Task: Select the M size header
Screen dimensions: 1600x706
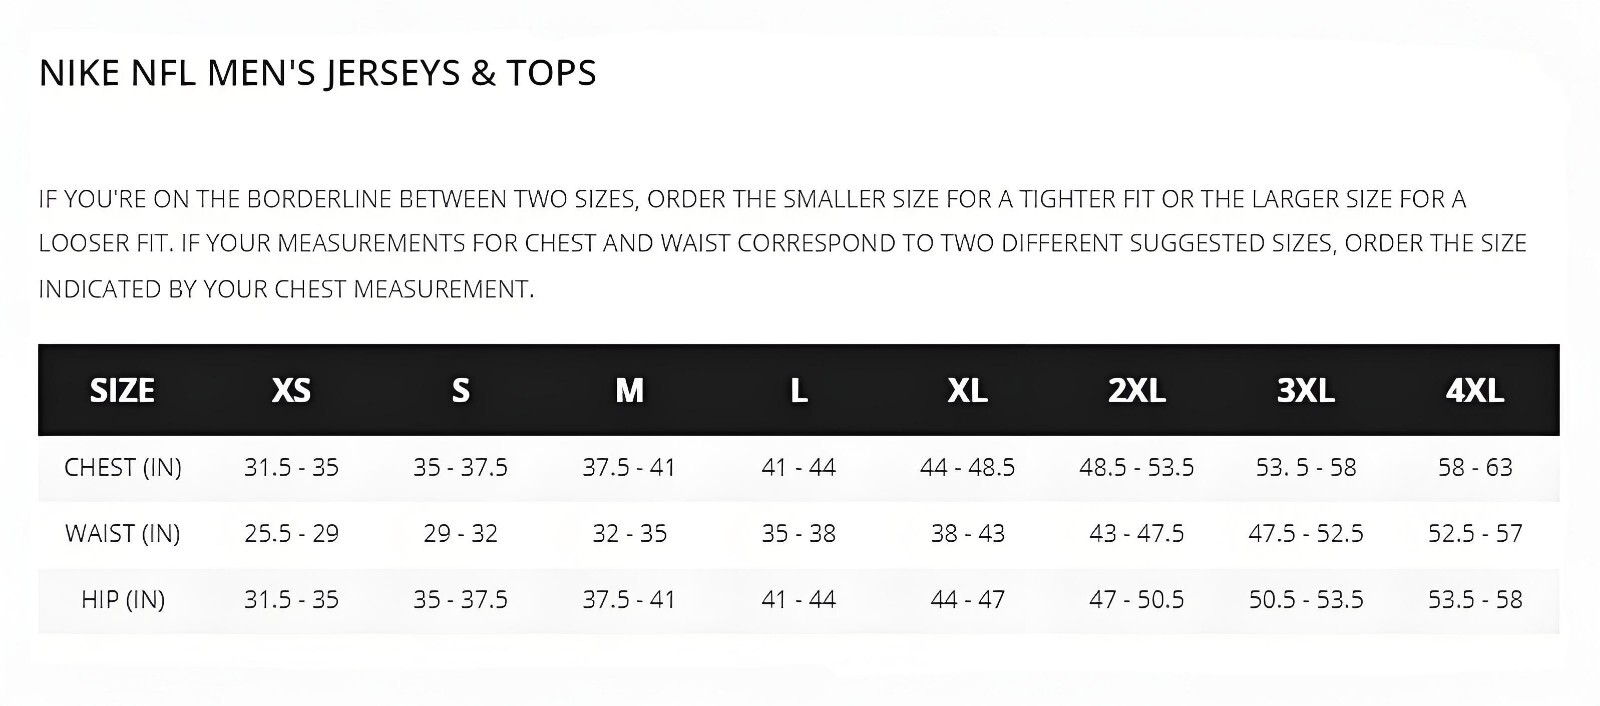Action: click(x=629, y=390)
